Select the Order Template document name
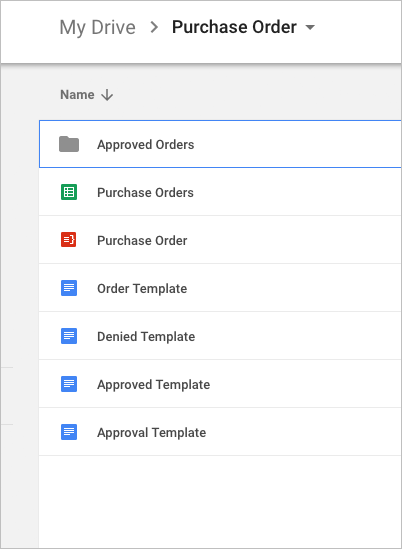The width and height of the screenshot is (402, 549). pos(142,289)
